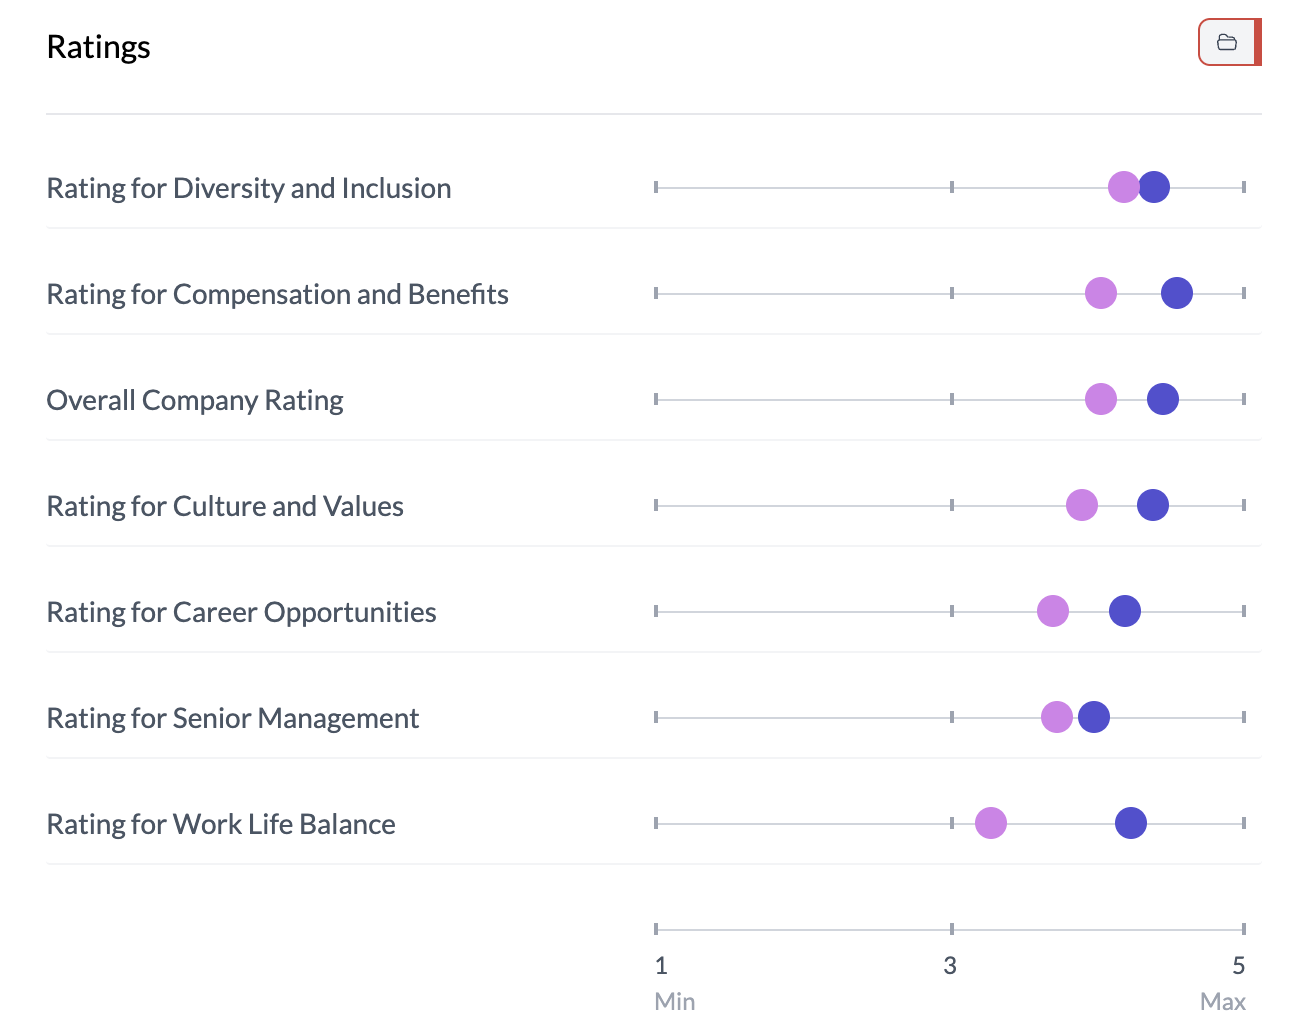This screenshot has height=1028, width=1300.
Task: Click the left endpoint of the Work Life Balance scale
Action: (x=657, y=822)
